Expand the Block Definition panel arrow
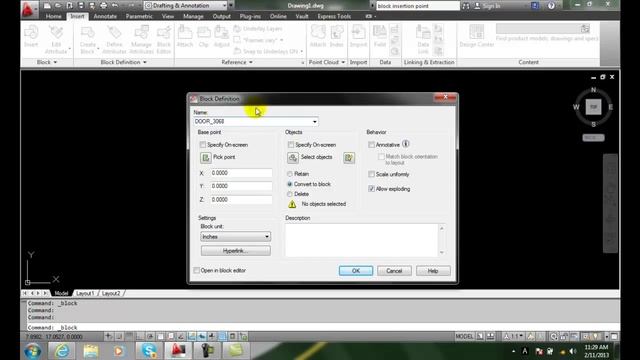The image size is (640, 360). [x=144, y=62]
